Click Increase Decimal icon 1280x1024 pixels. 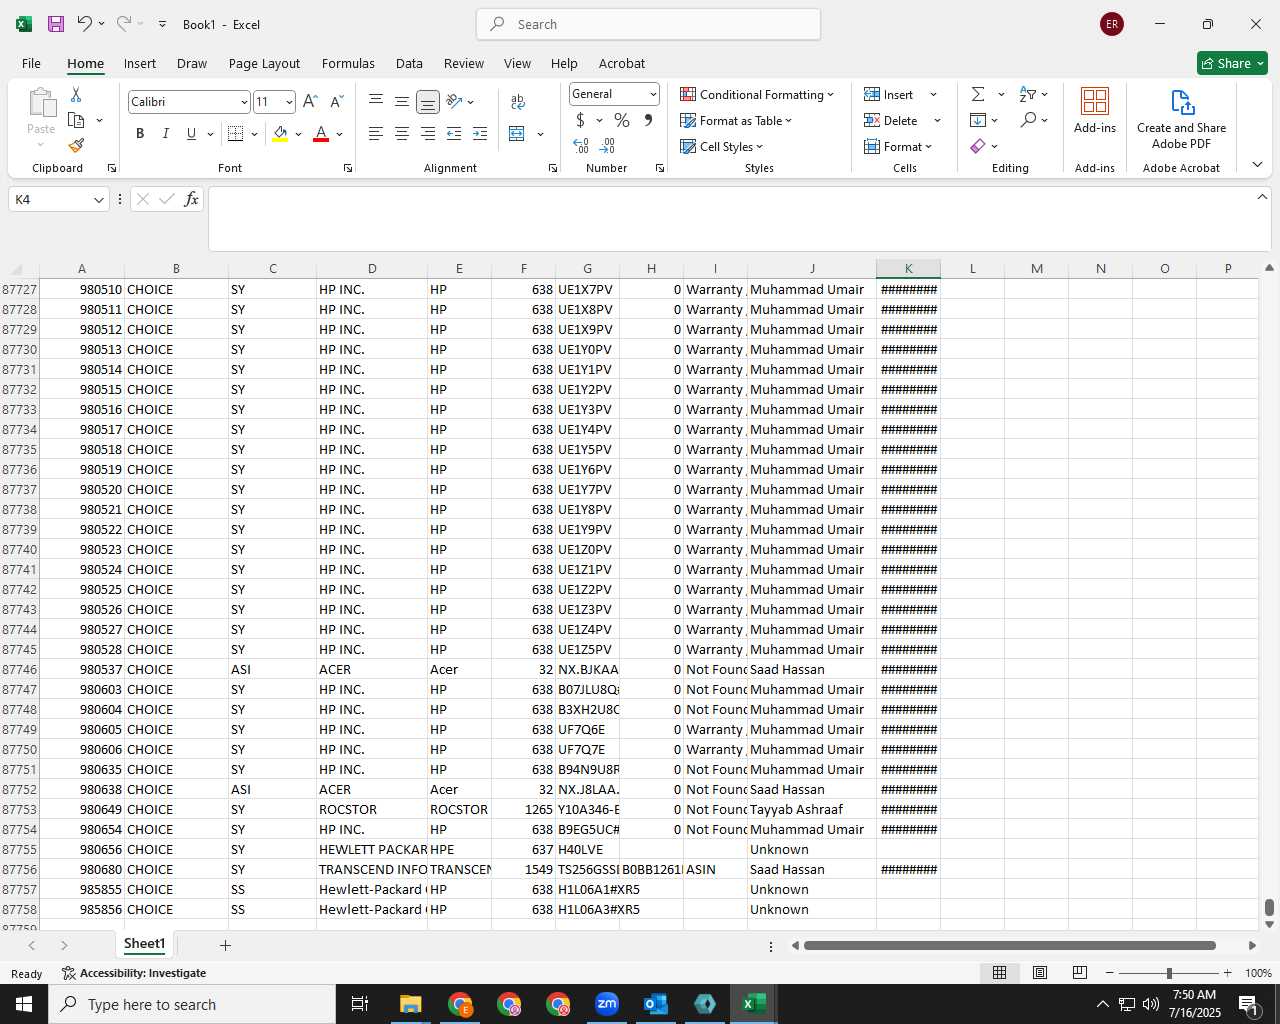(x=581, y=146)
